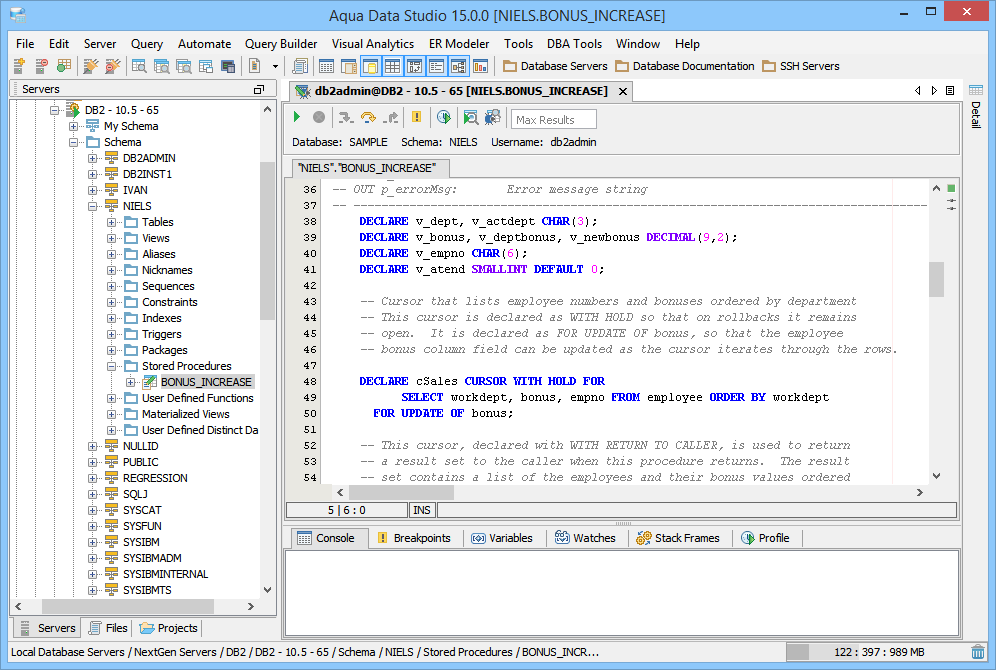Open the Database Servers toolbar shortcut

tap(555, 66)
